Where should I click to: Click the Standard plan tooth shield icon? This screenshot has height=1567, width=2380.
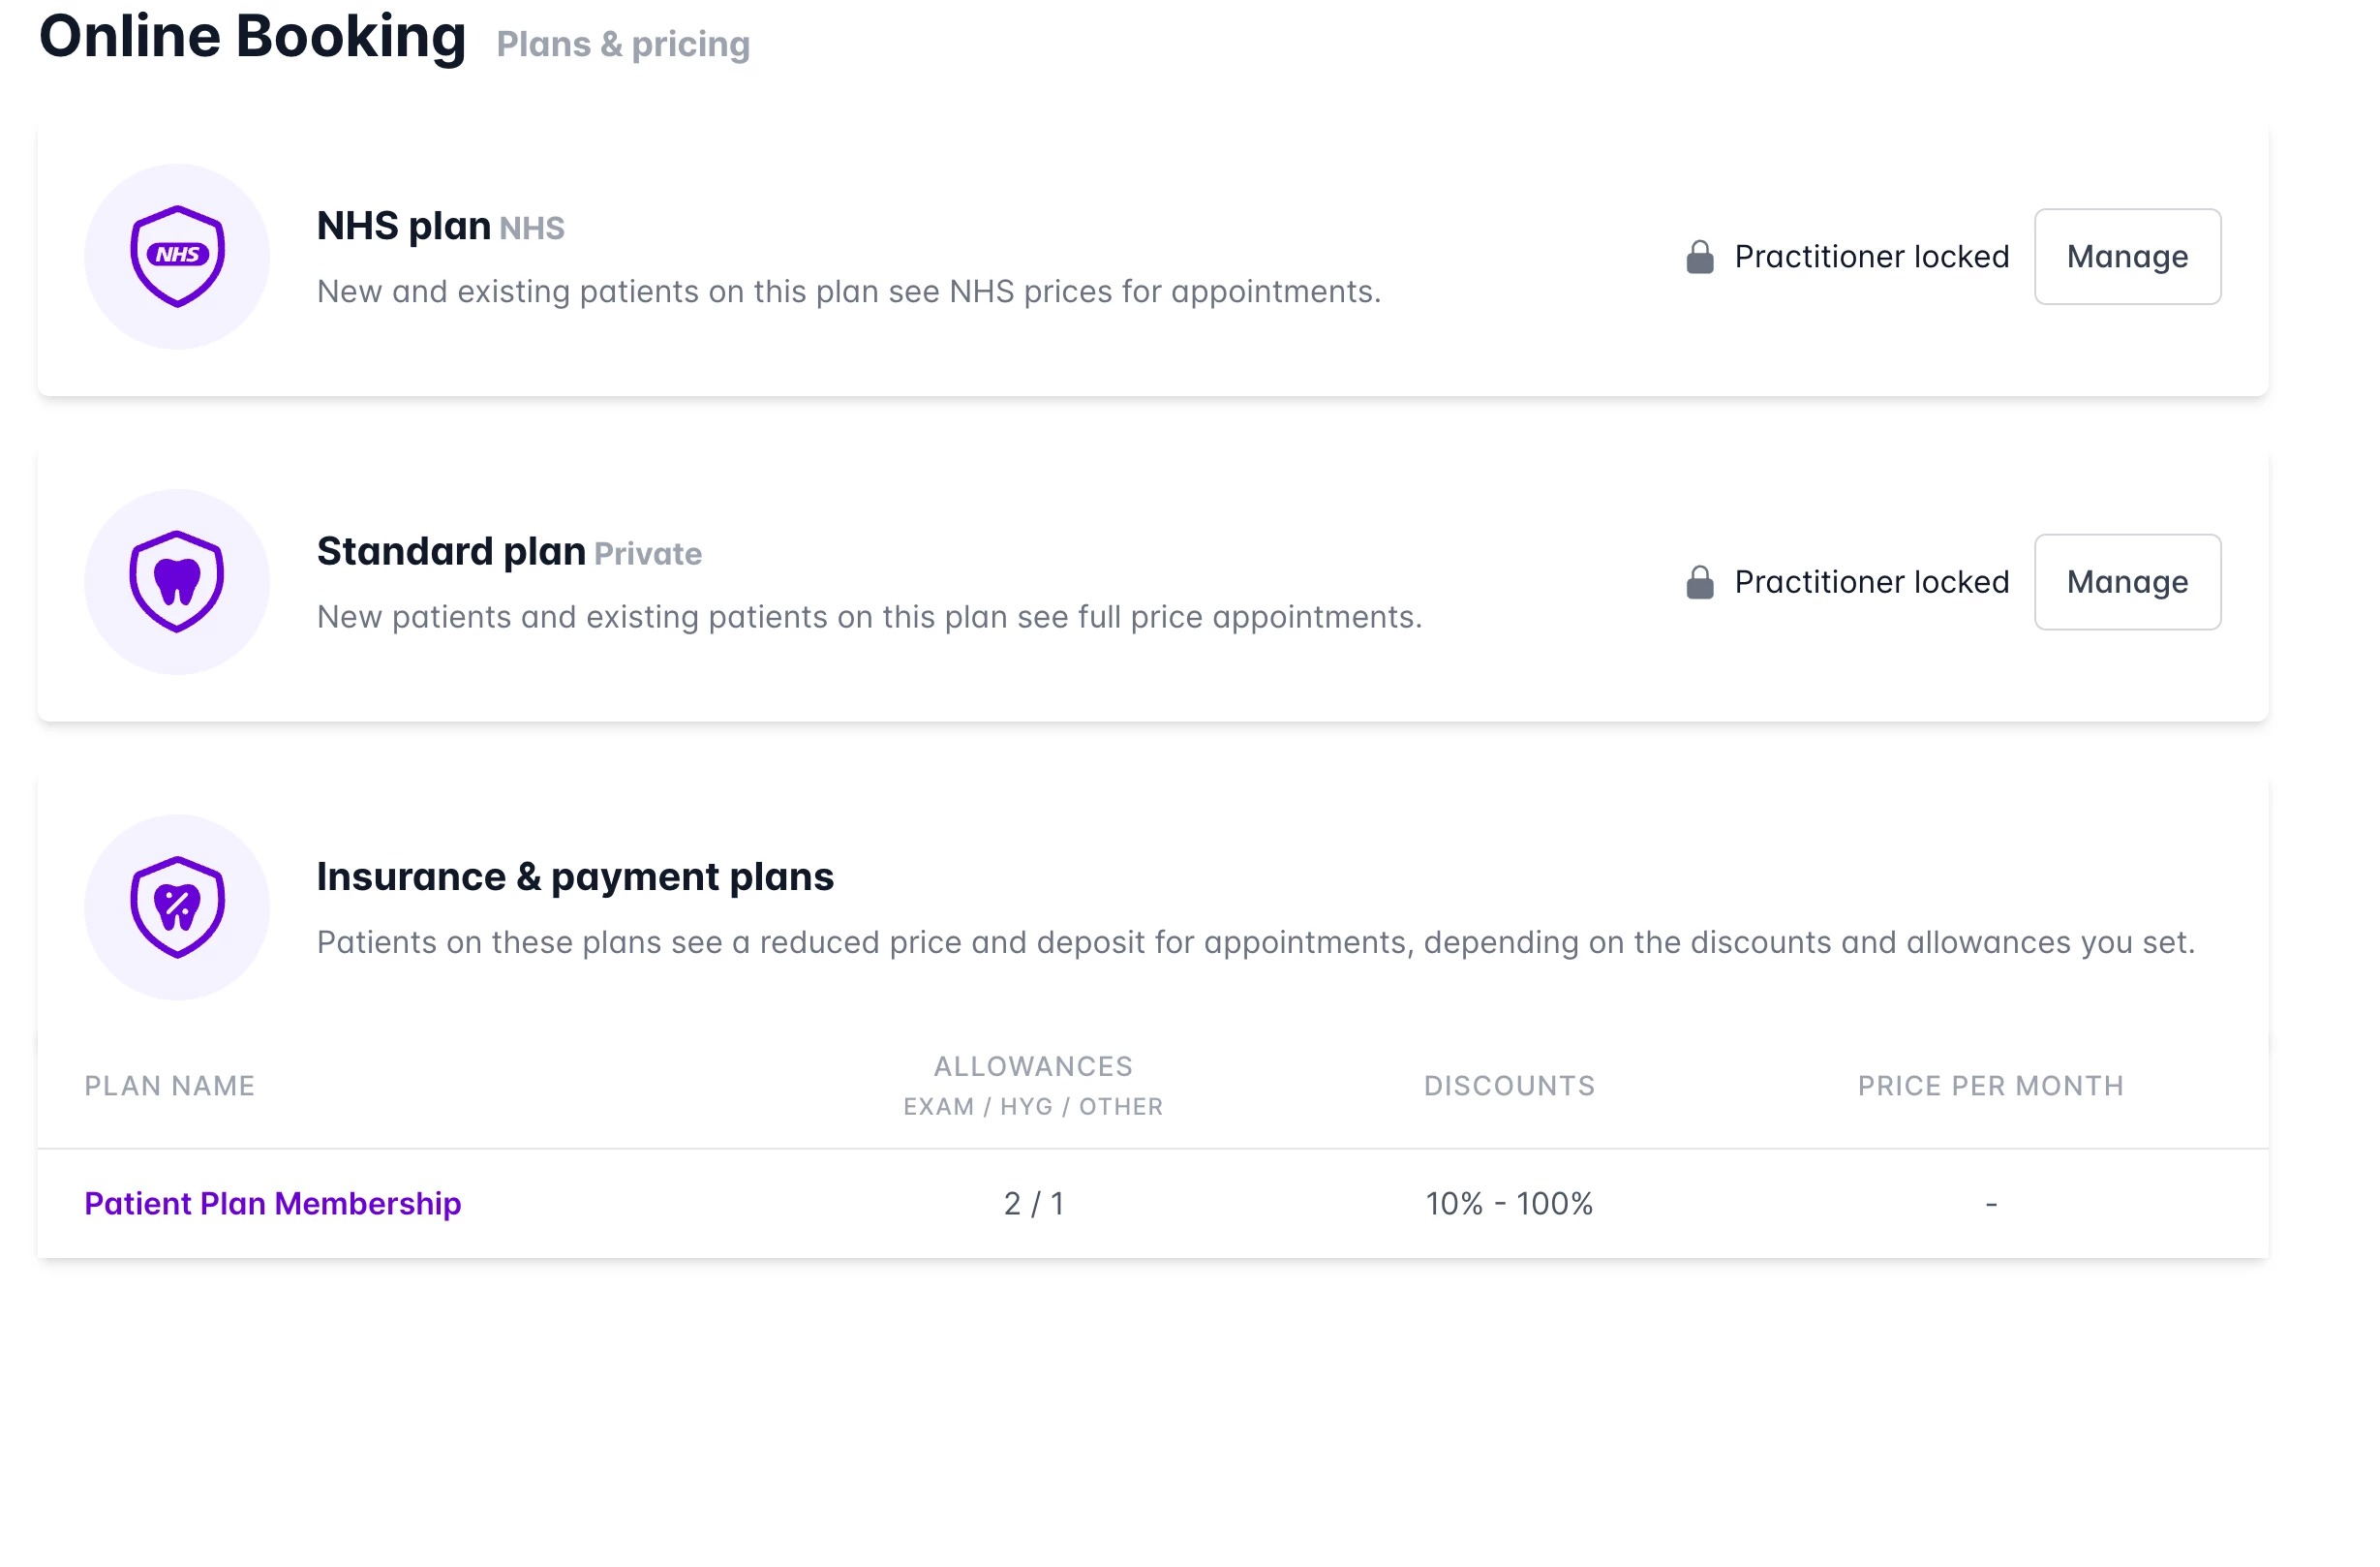pyautogui.click(x=177, y=582)
